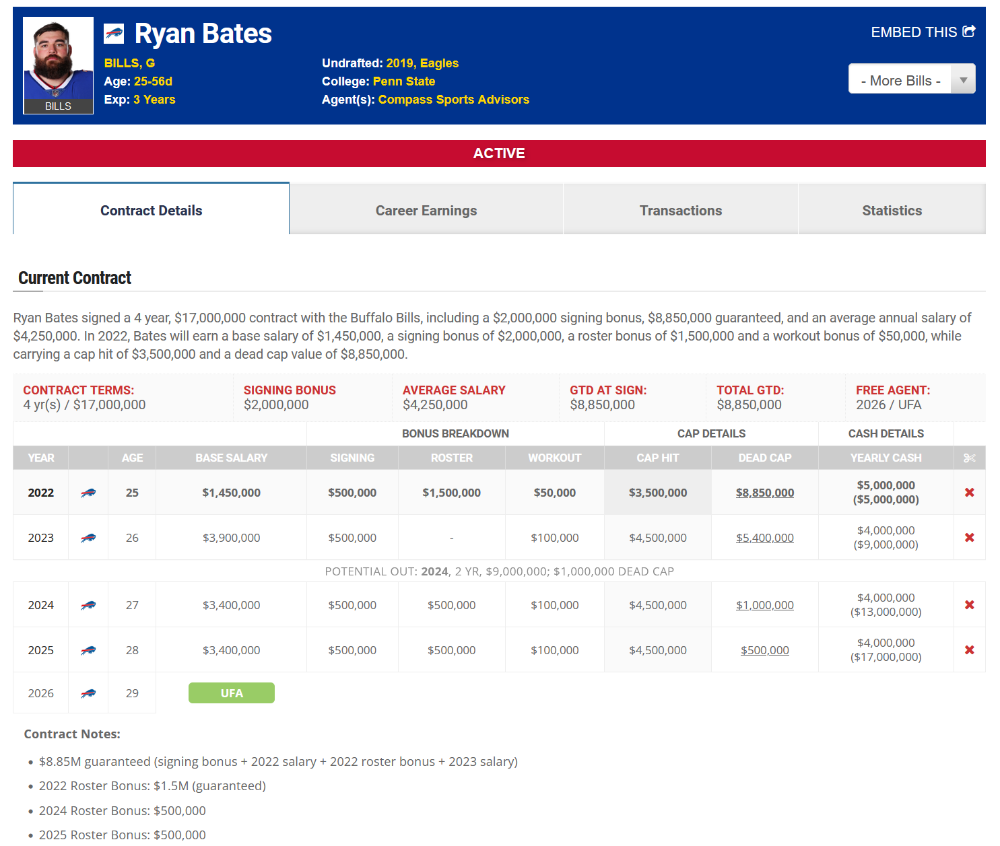
Task: Click the WORKOUT column header
Action: click(x=555, y=458)
